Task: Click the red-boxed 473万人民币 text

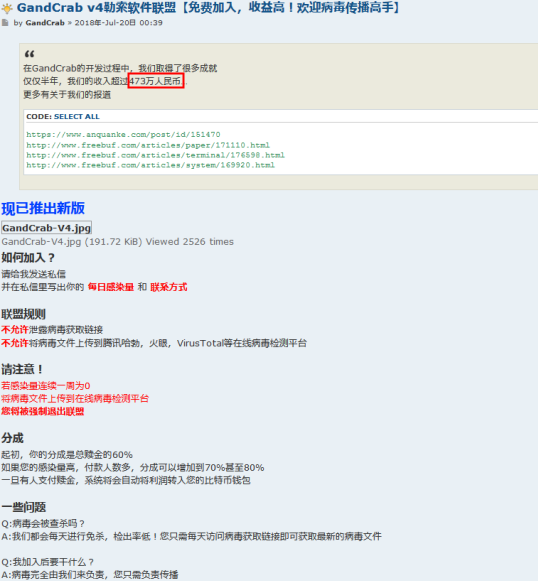Action: click(156, 81)
